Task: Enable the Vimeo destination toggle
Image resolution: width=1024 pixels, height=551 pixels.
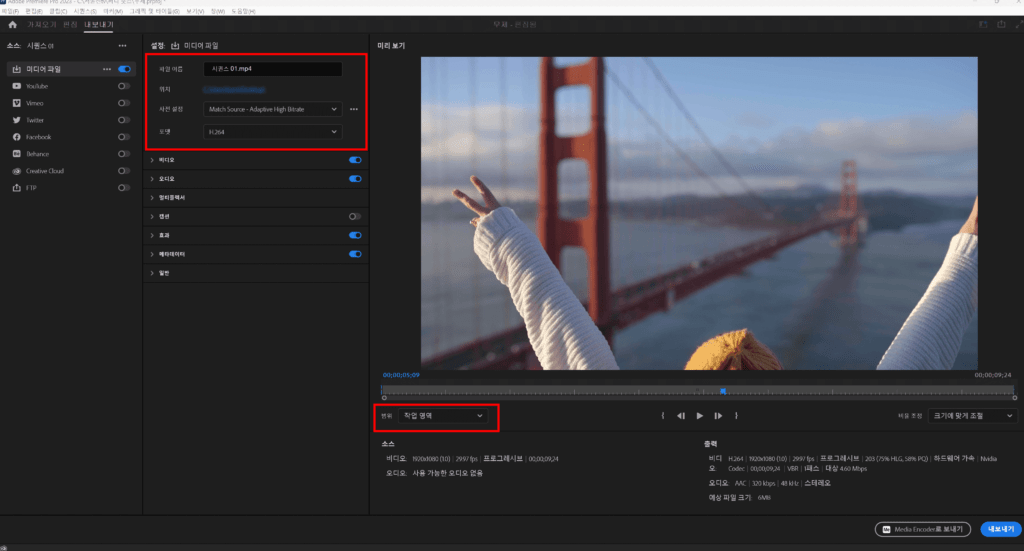Action: (x=123, y=103)
